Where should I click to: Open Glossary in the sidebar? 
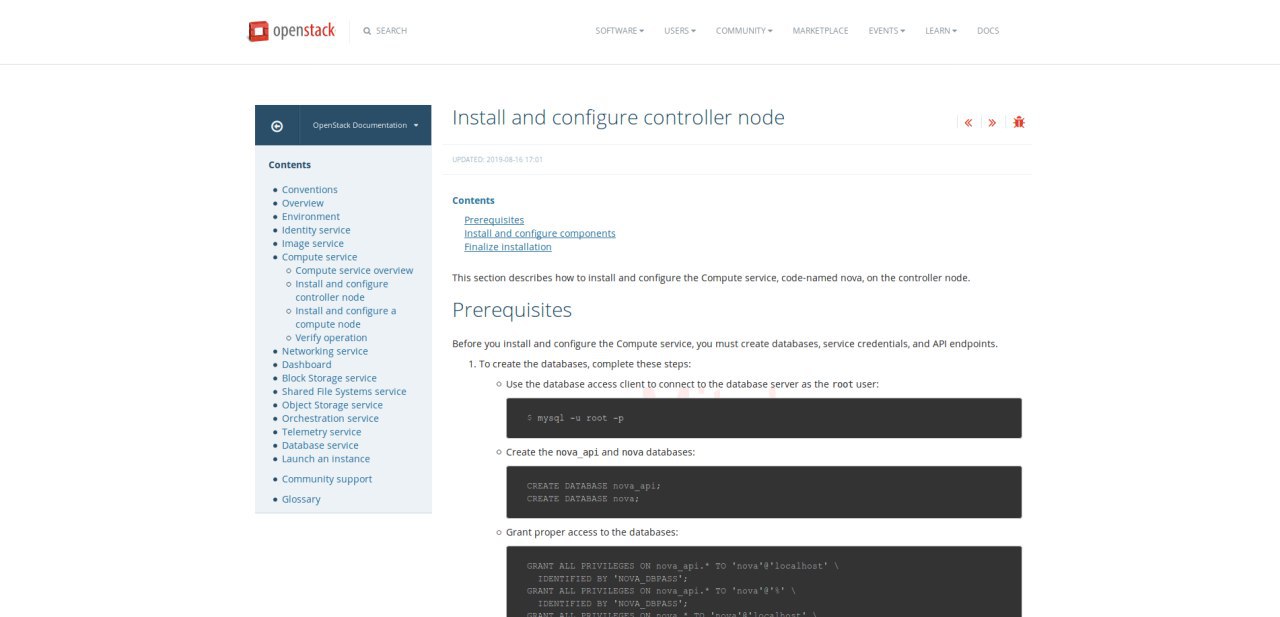[x=301, y=499]
